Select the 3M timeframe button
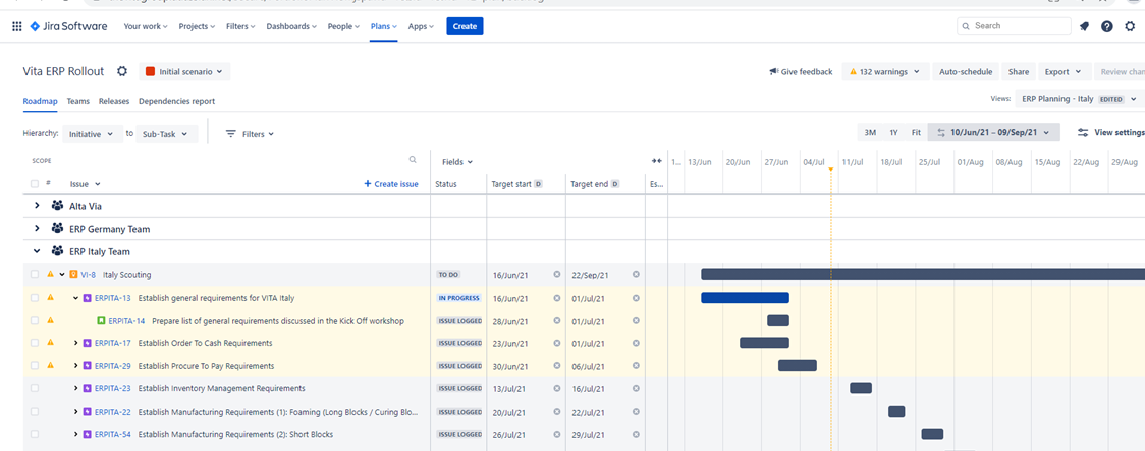The height and width of the screenshot is (451, 1145). [x=870, y=133]
